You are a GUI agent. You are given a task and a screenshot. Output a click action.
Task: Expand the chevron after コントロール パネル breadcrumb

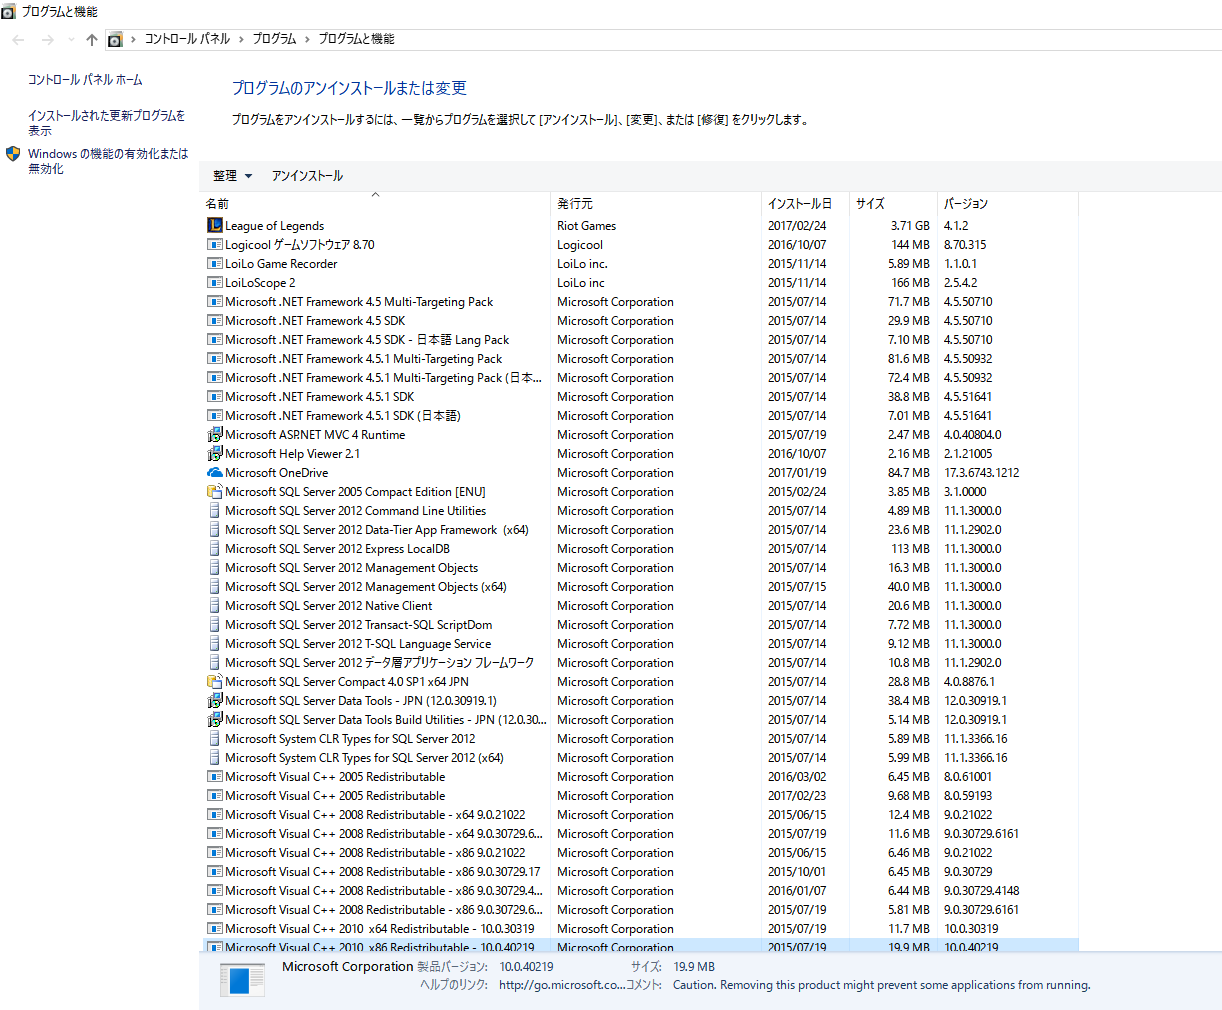[x=241, y=39]
